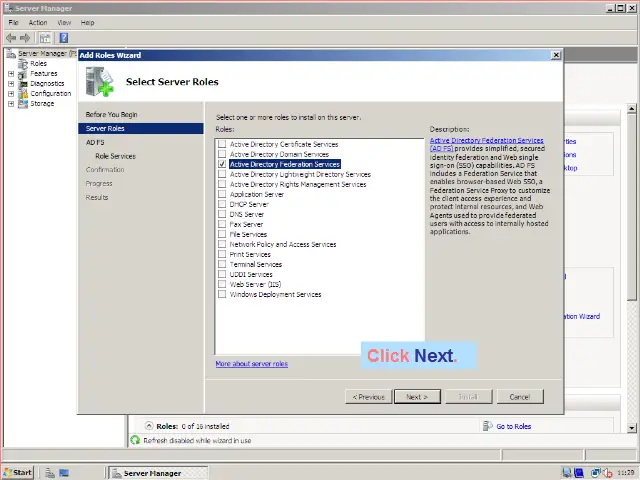Click the Features icon in the tree

click(x=23, y=74)
